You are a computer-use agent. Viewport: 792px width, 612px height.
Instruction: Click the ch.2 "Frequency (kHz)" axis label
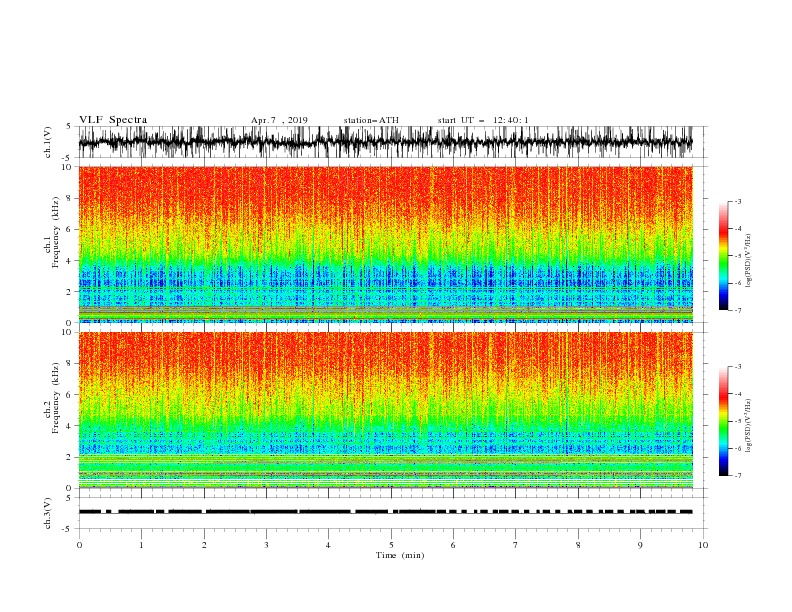click(x=56, y=398)
